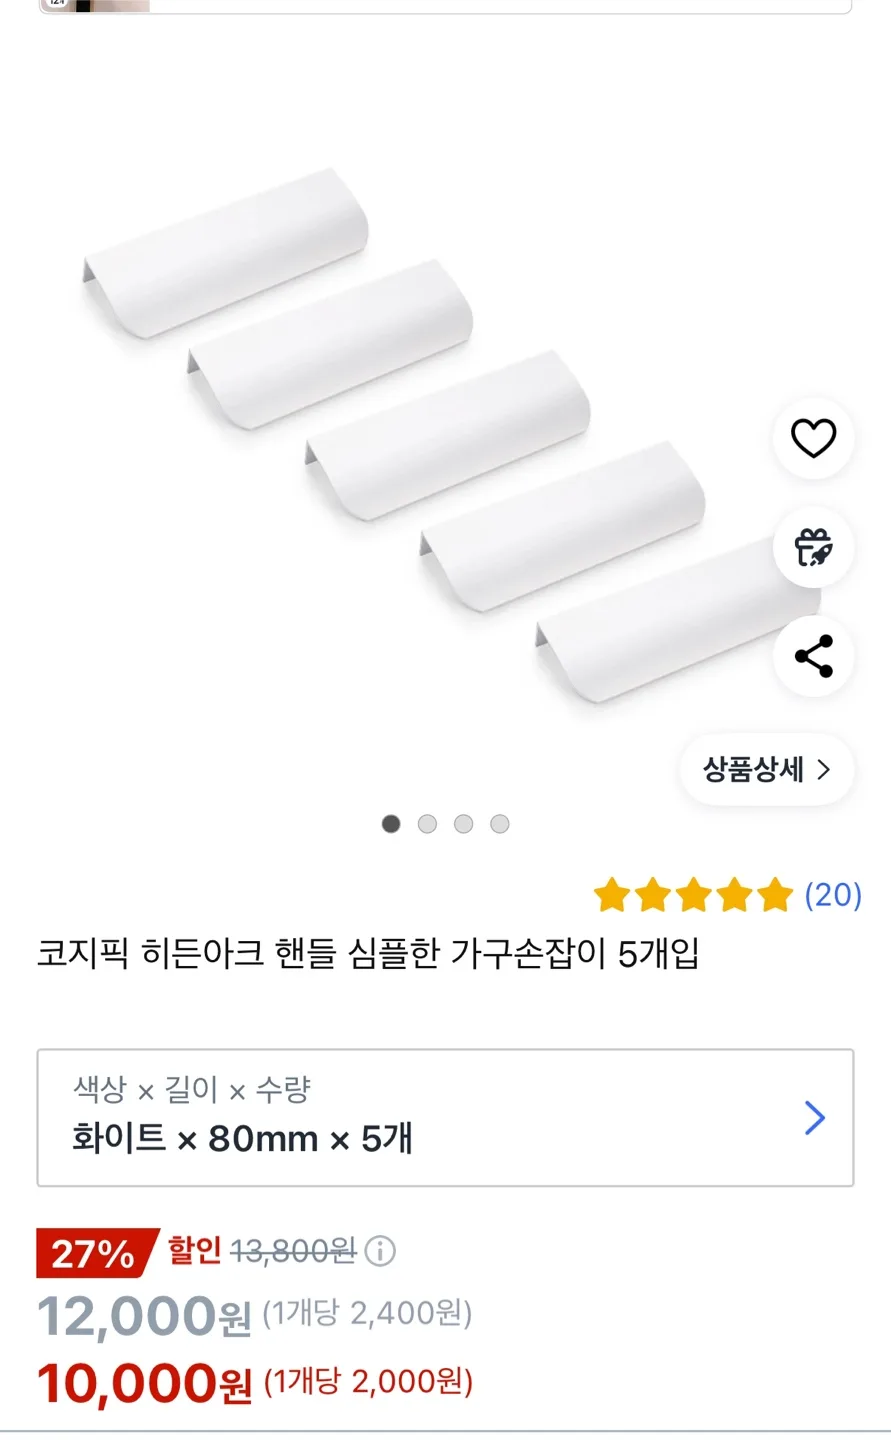
Task: Click the 12,000원 gray price
Action: click(x=145, y=1316)
